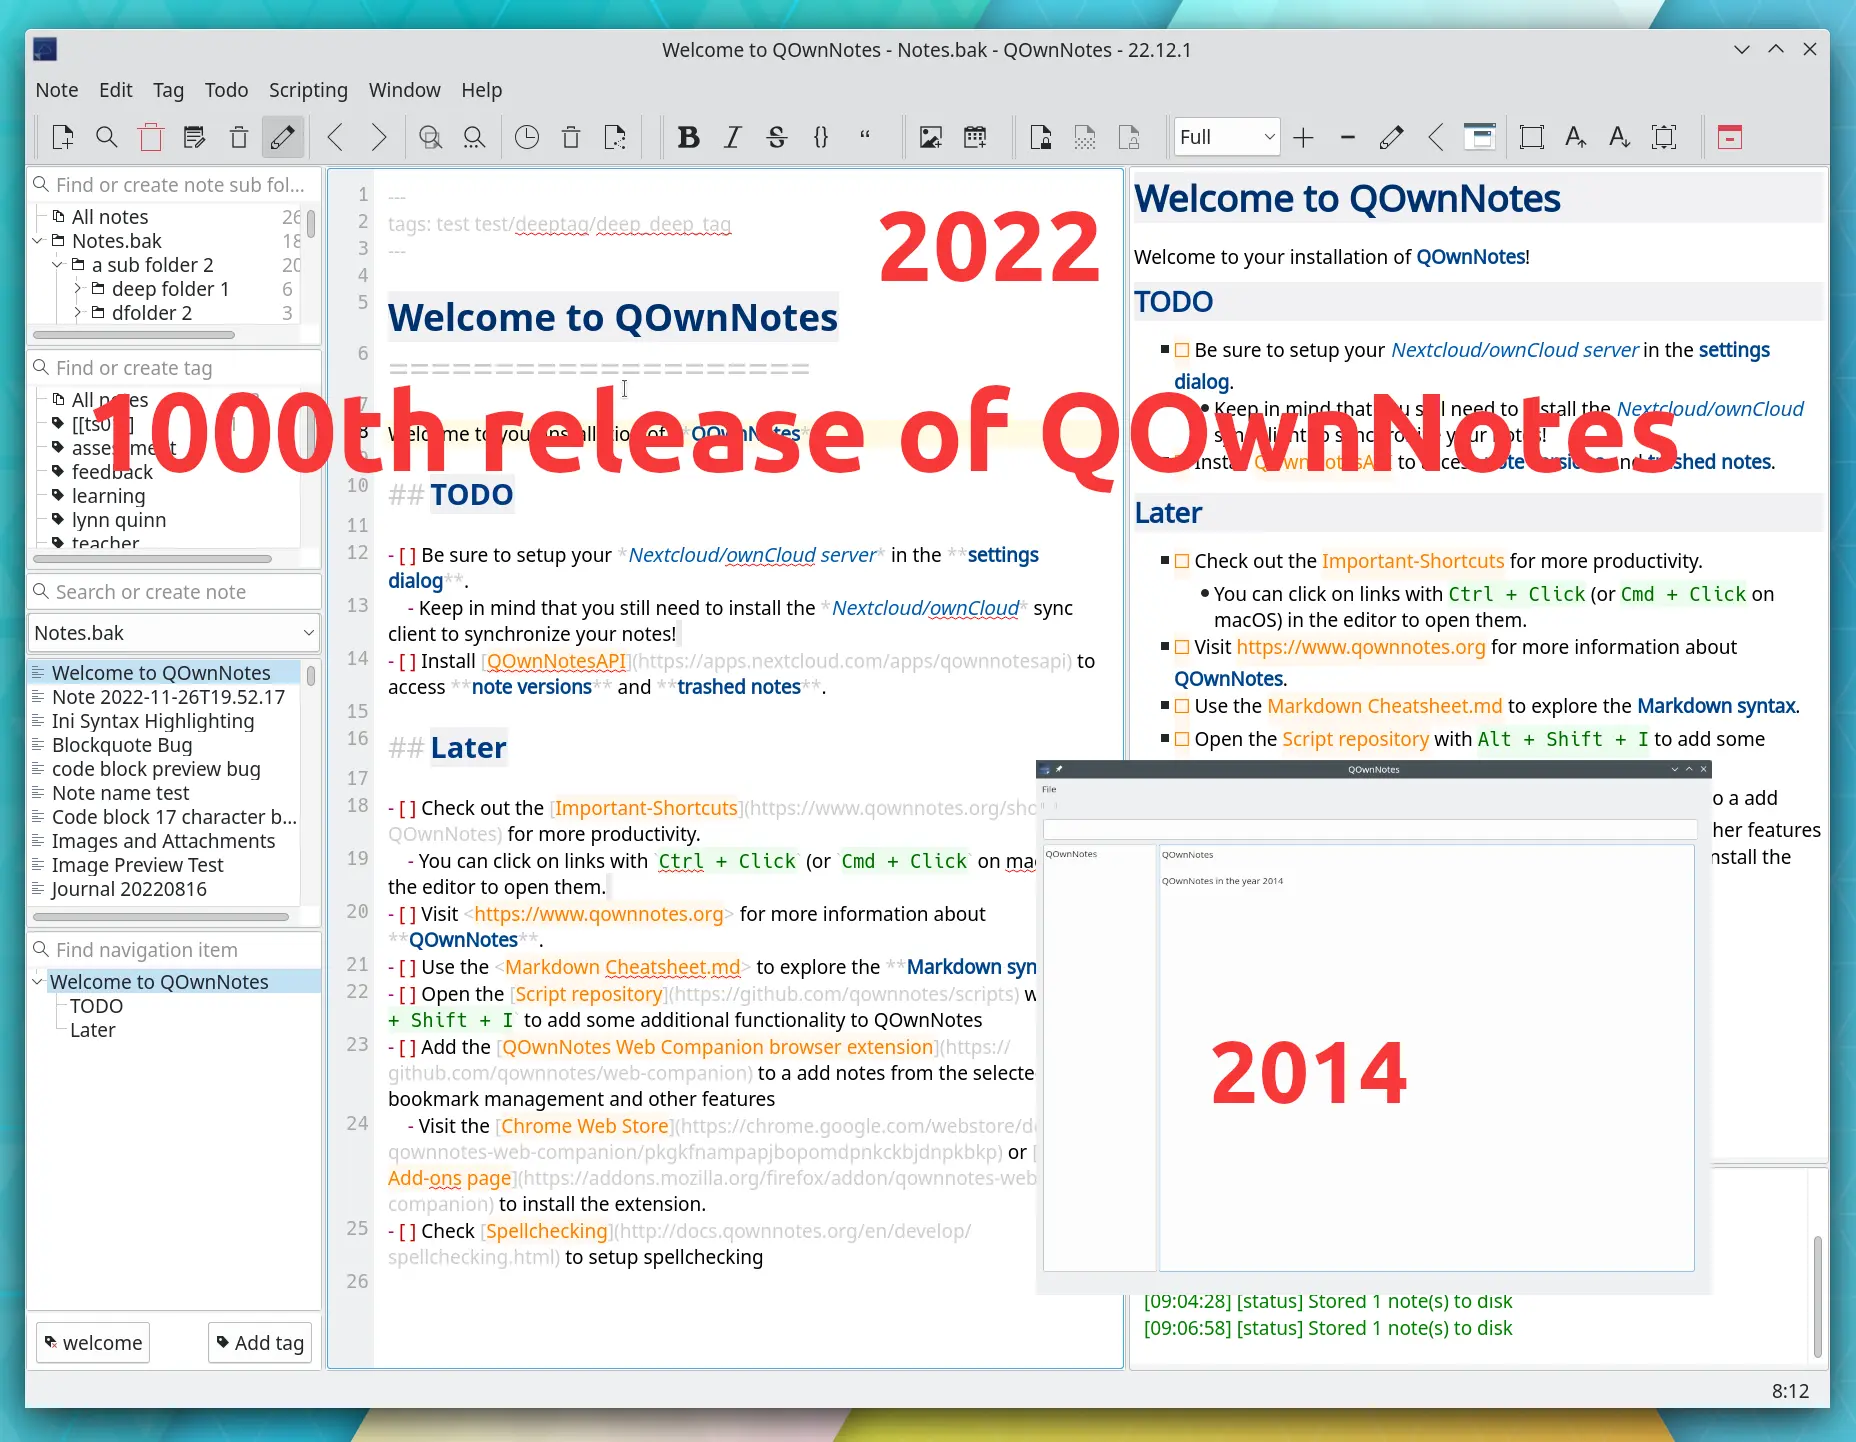1856x1442 pixels.
Task: Open the find note search icon
Action: (x=107, y=137)
